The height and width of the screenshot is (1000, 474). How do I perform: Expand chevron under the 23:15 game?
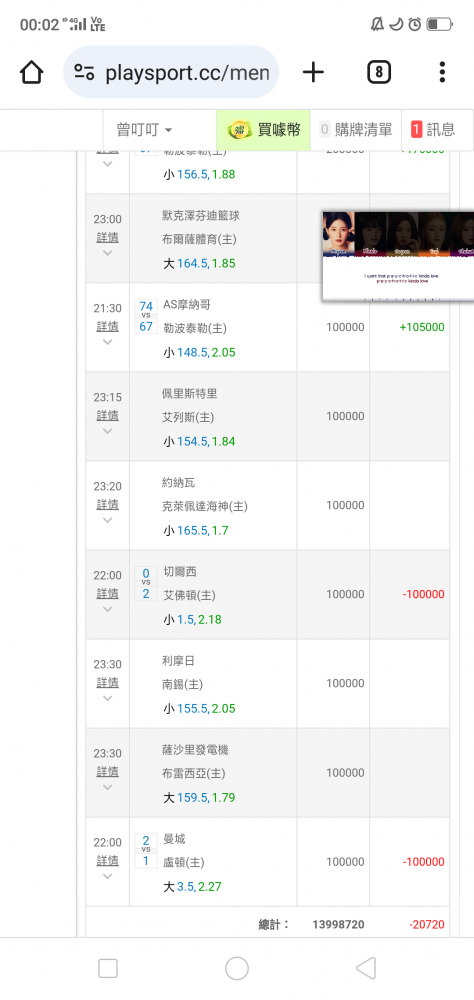pos(107,431)
